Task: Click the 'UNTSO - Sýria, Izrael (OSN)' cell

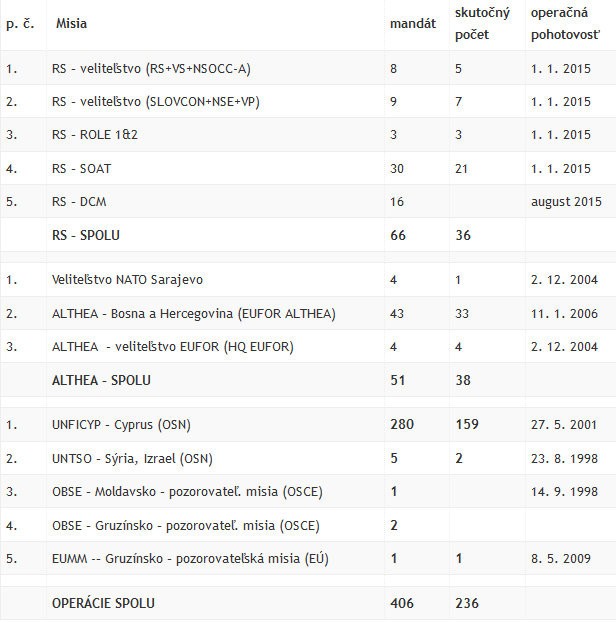Action: point(132,458)
